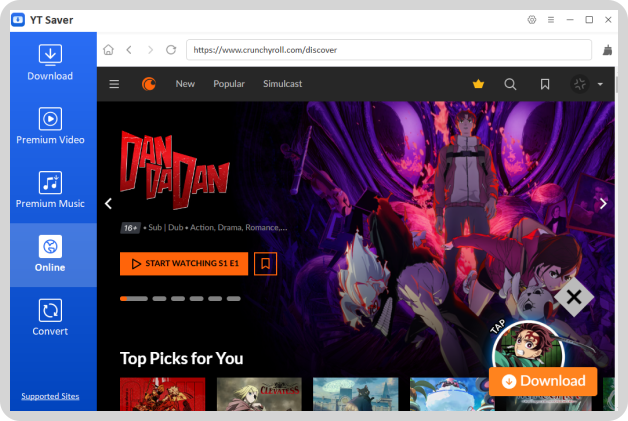The image size is (628, 421).
Task: Click the premium crown icon
Action: [478, 84]
